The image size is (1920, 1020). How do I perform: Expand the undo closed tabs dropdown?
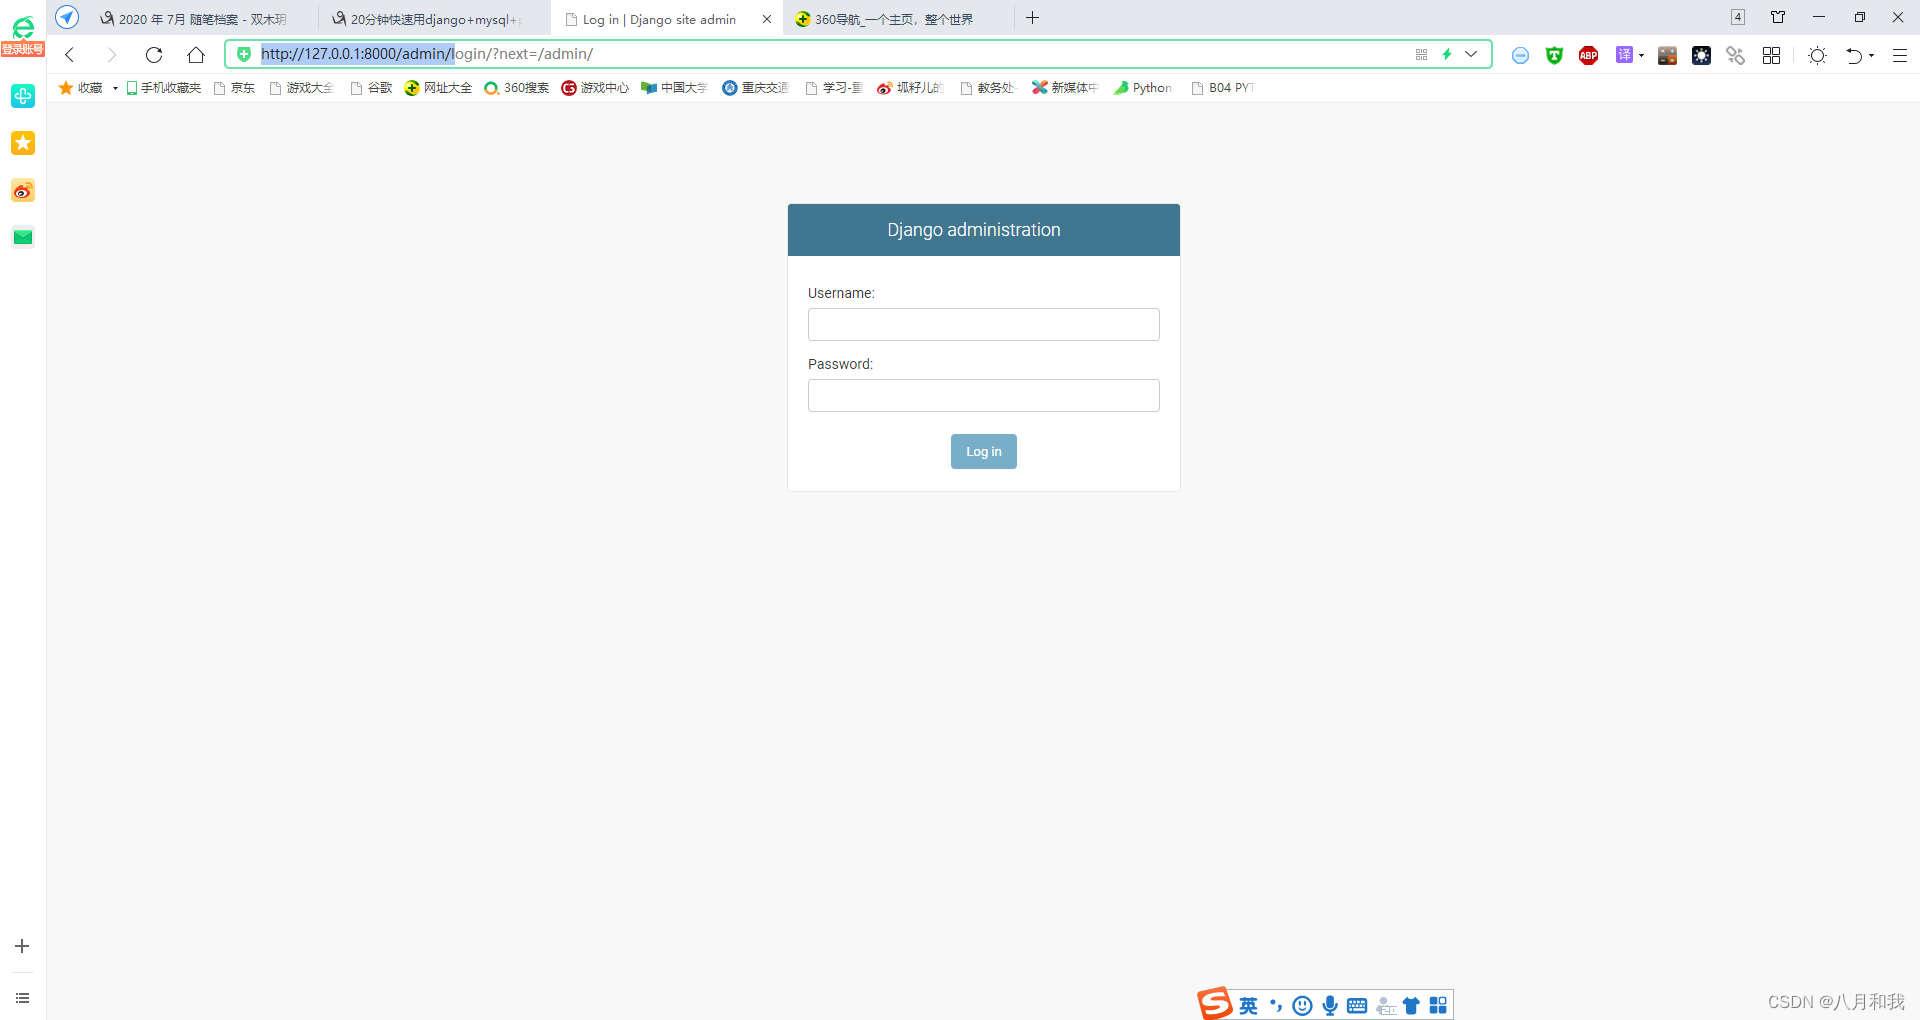(1871, 56)
